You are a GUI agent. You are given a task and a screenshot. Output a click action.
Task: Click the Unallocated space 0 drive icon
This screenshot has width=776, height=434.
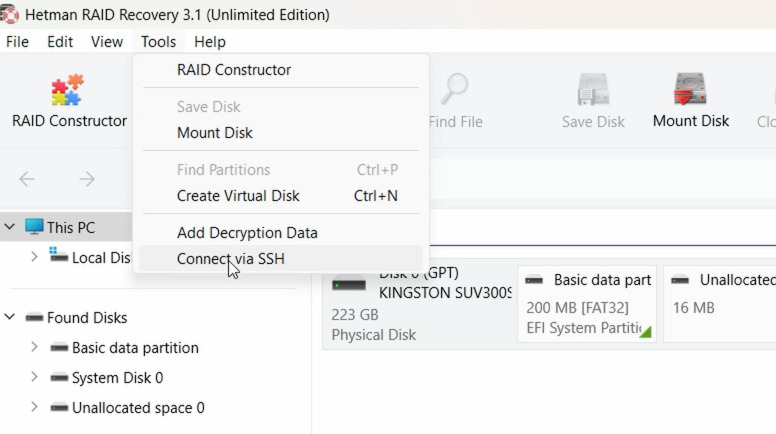click(59, 408)
